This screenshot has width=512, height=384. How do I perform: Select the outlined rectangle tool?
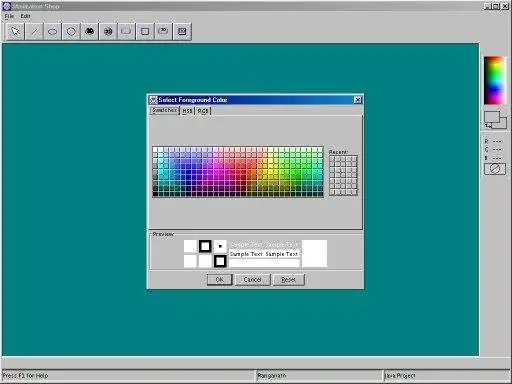145,32
